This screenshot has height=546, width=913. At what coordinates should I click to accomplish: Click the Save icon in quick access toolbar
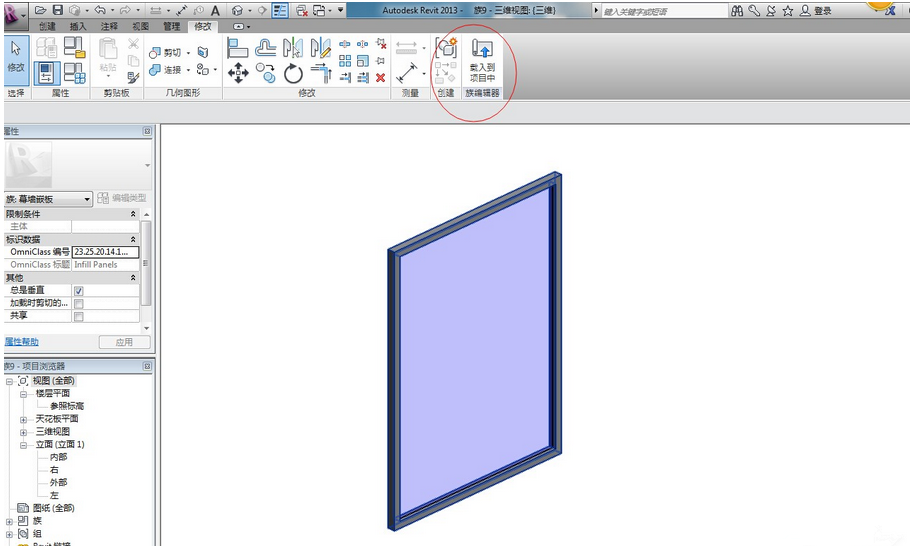[x=57, y=10]
